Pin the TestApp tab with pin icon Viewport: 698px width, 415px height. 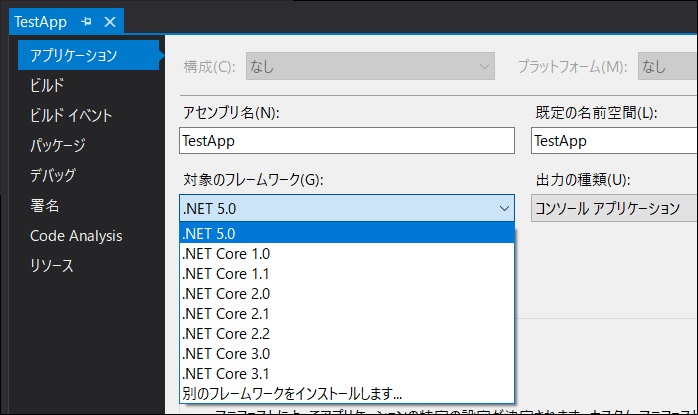coord(86,21)
